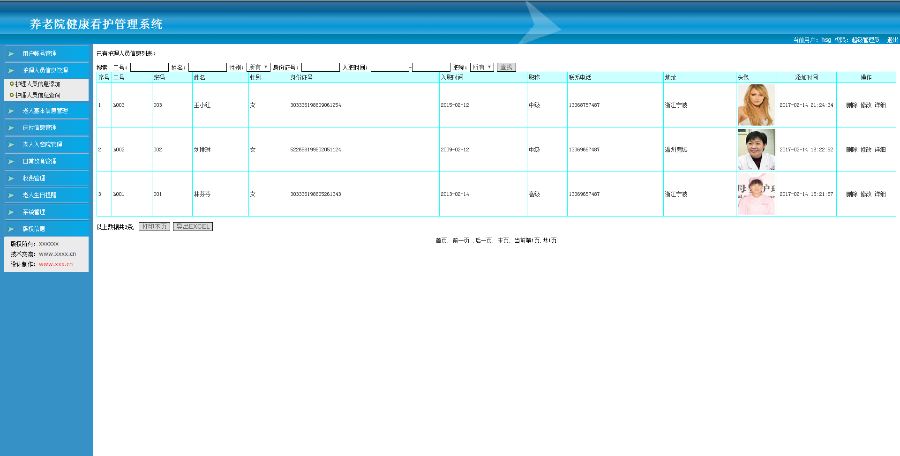
Task: Open the 性别 filter dropdown
Action: [x=258, y=67]
